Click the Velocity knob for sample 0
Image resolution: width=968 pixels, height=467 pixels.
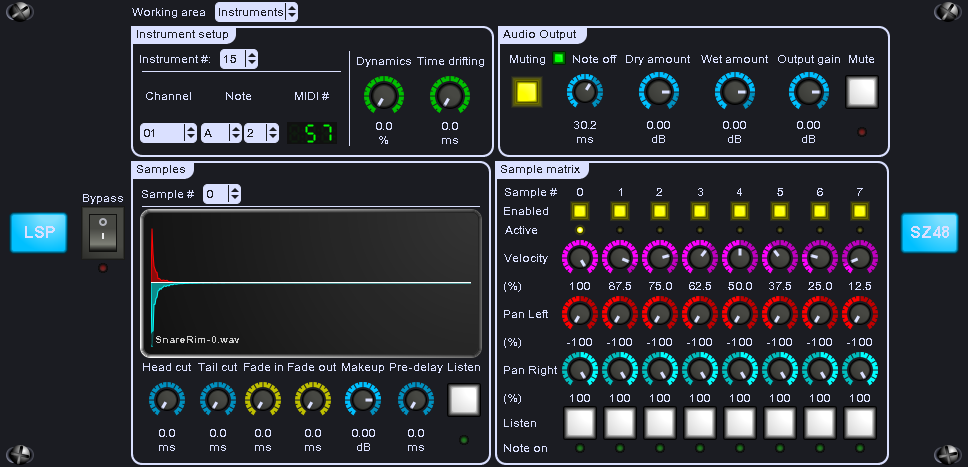(579, 258)
